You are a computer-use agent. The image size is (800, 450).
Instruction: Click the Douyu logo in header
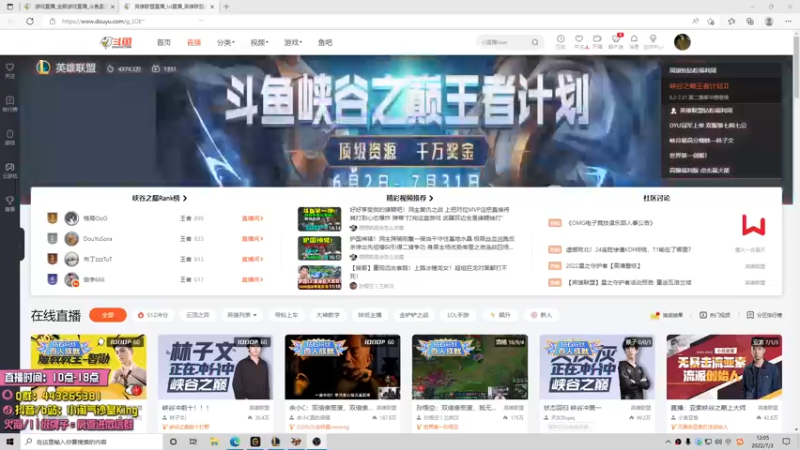[116, 42]
